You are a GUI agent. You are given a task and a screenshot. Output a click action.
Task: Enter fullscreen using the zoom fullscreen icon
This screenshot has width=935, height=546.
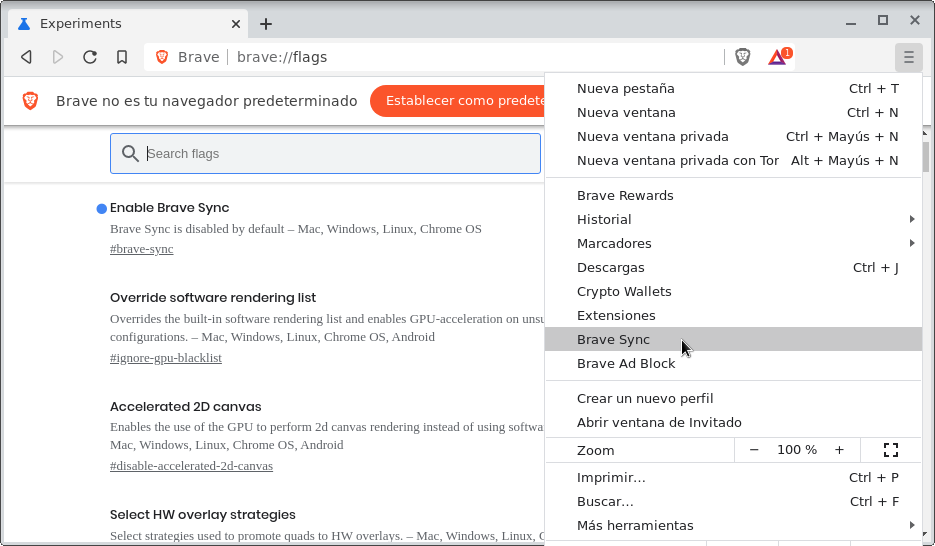(x=890, y=450)
